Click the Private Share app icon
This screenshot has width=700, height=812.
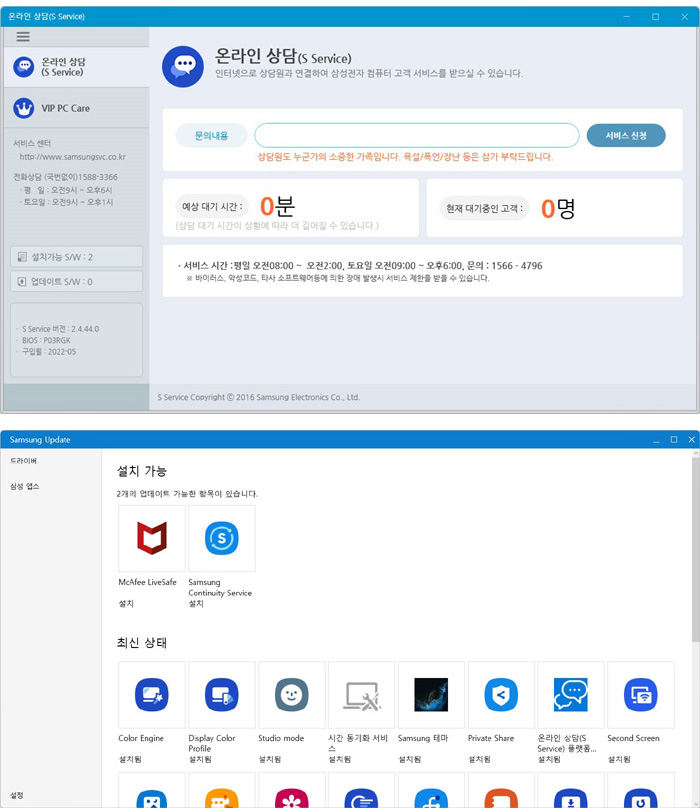(x=501, y=694)
